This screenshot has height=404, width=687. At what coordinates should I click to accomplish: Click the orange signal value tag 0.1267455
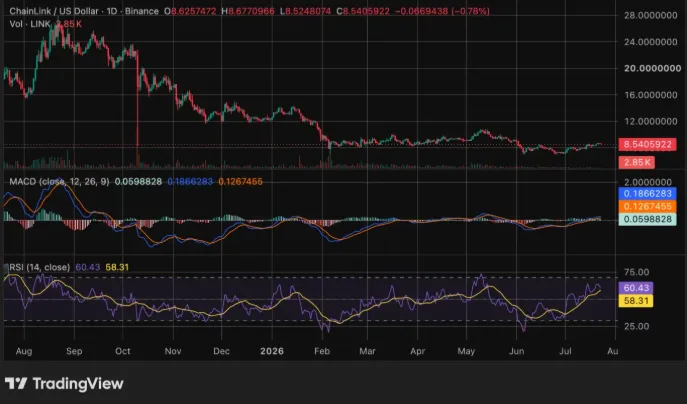[647, 206]
